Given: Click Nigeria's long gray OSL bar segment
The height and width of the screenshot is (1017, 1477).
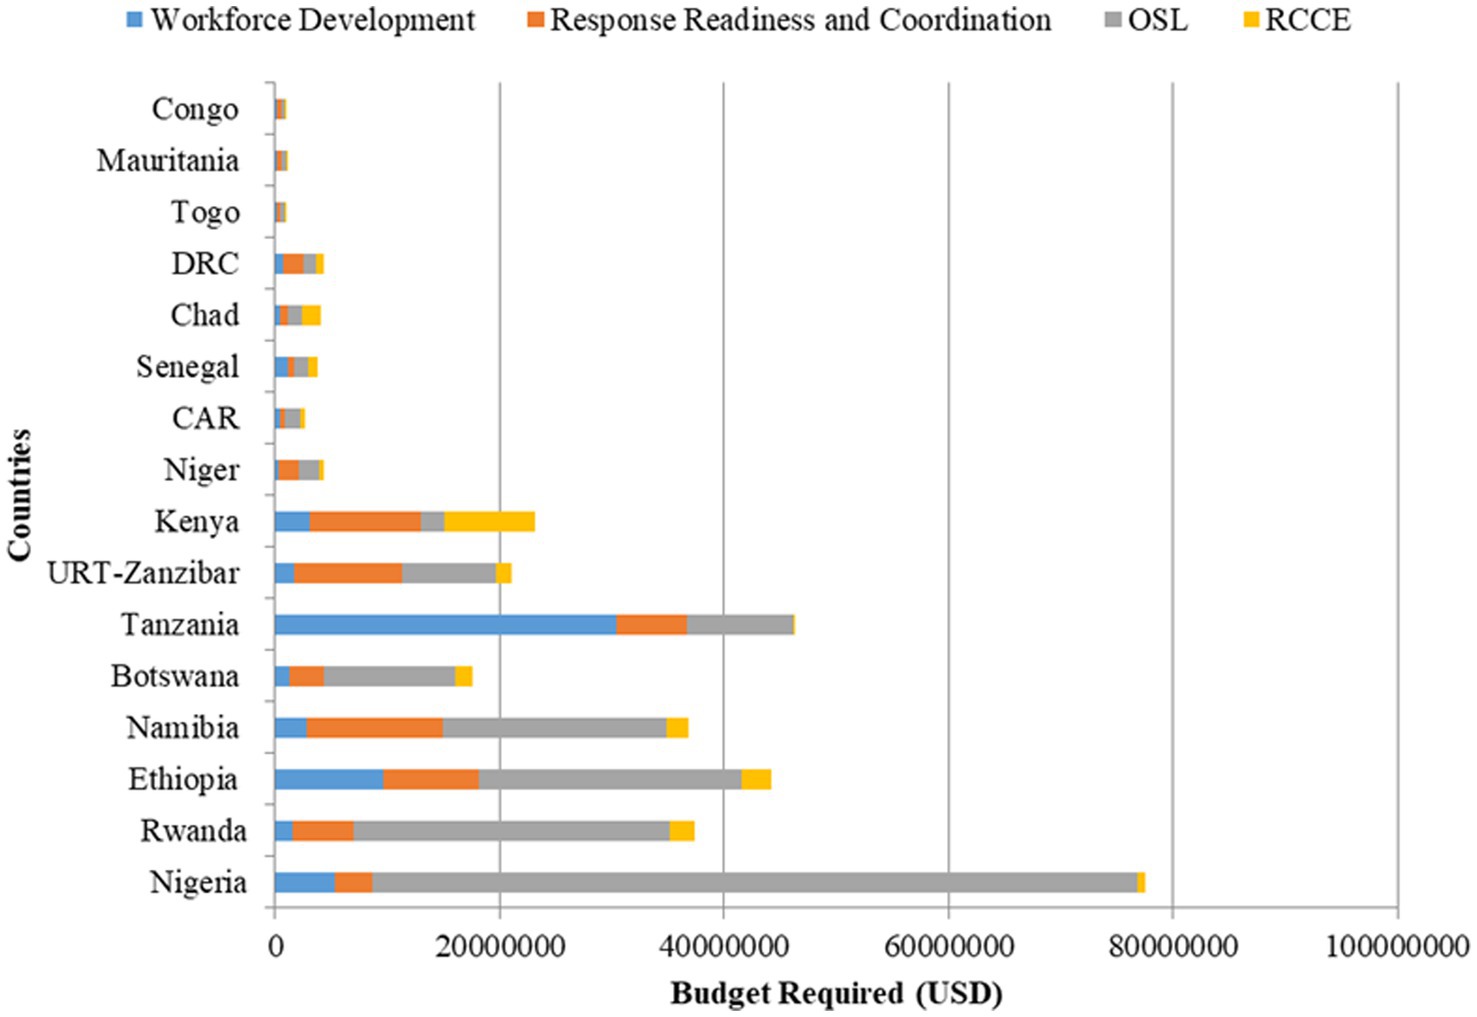Looking at the screenshot, I should [x=755, y=882].
